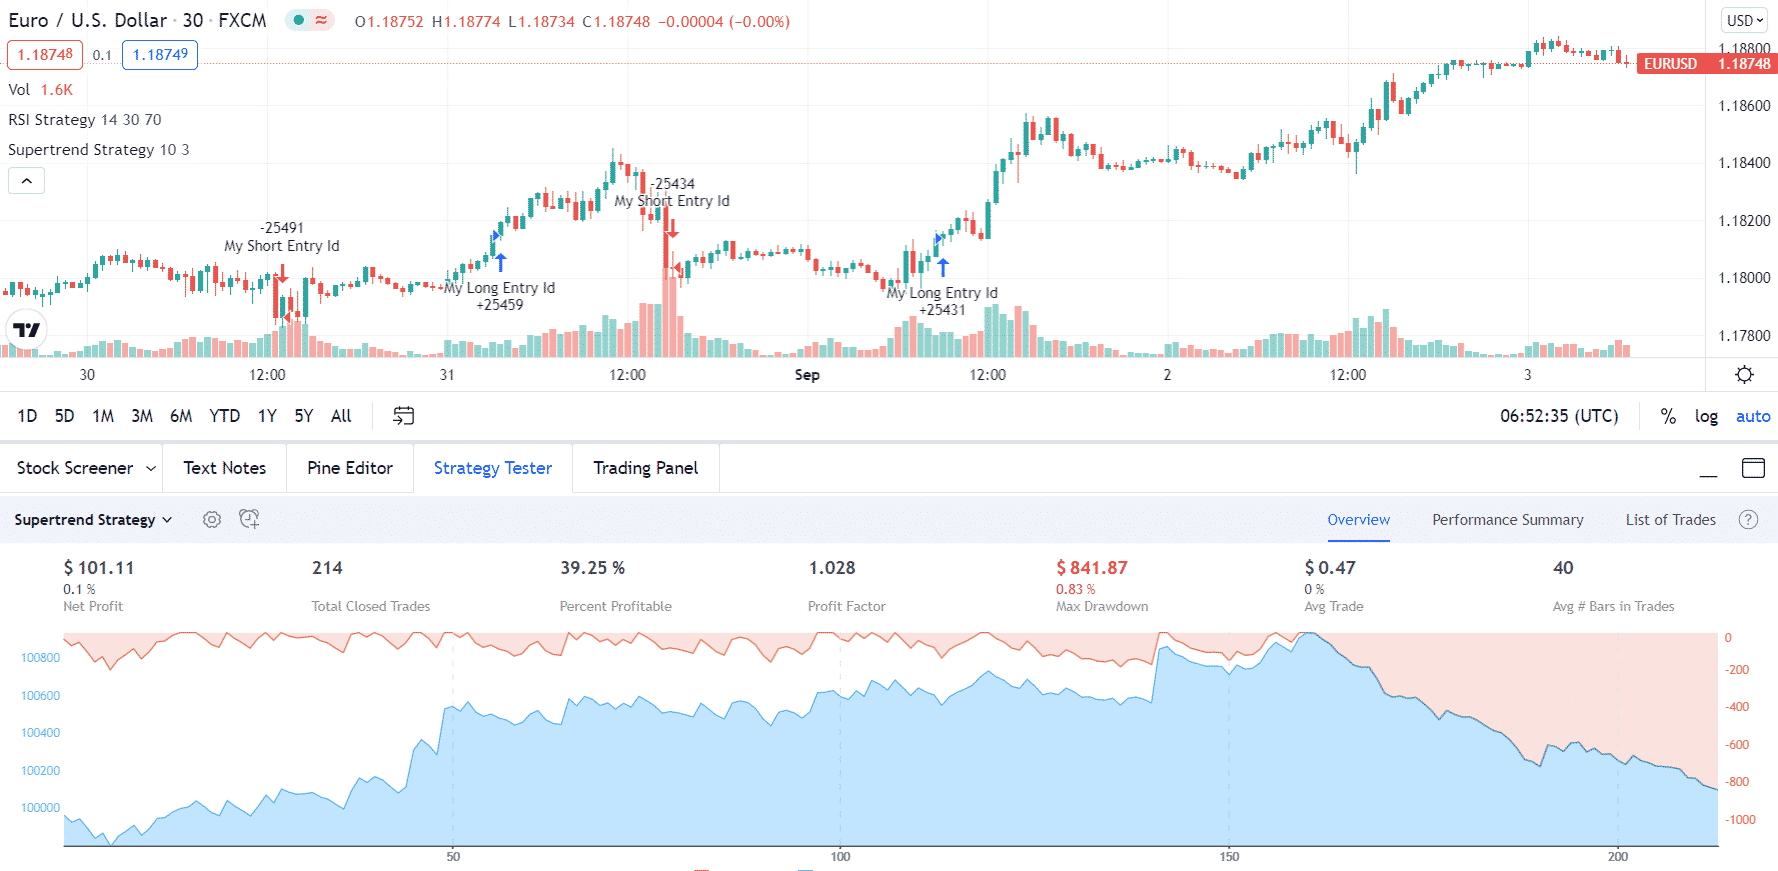Click the Euro / U.S. Dollar symbol title
The width and height of the screenshot is (1778, 871).
point(88,20)
